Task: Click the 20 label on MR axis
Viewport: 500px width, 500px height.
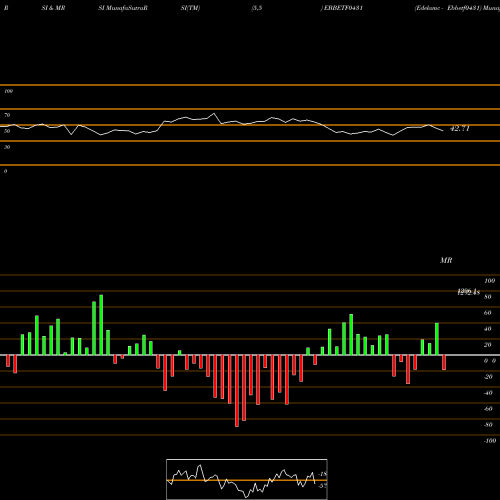Action: point(488,345)
